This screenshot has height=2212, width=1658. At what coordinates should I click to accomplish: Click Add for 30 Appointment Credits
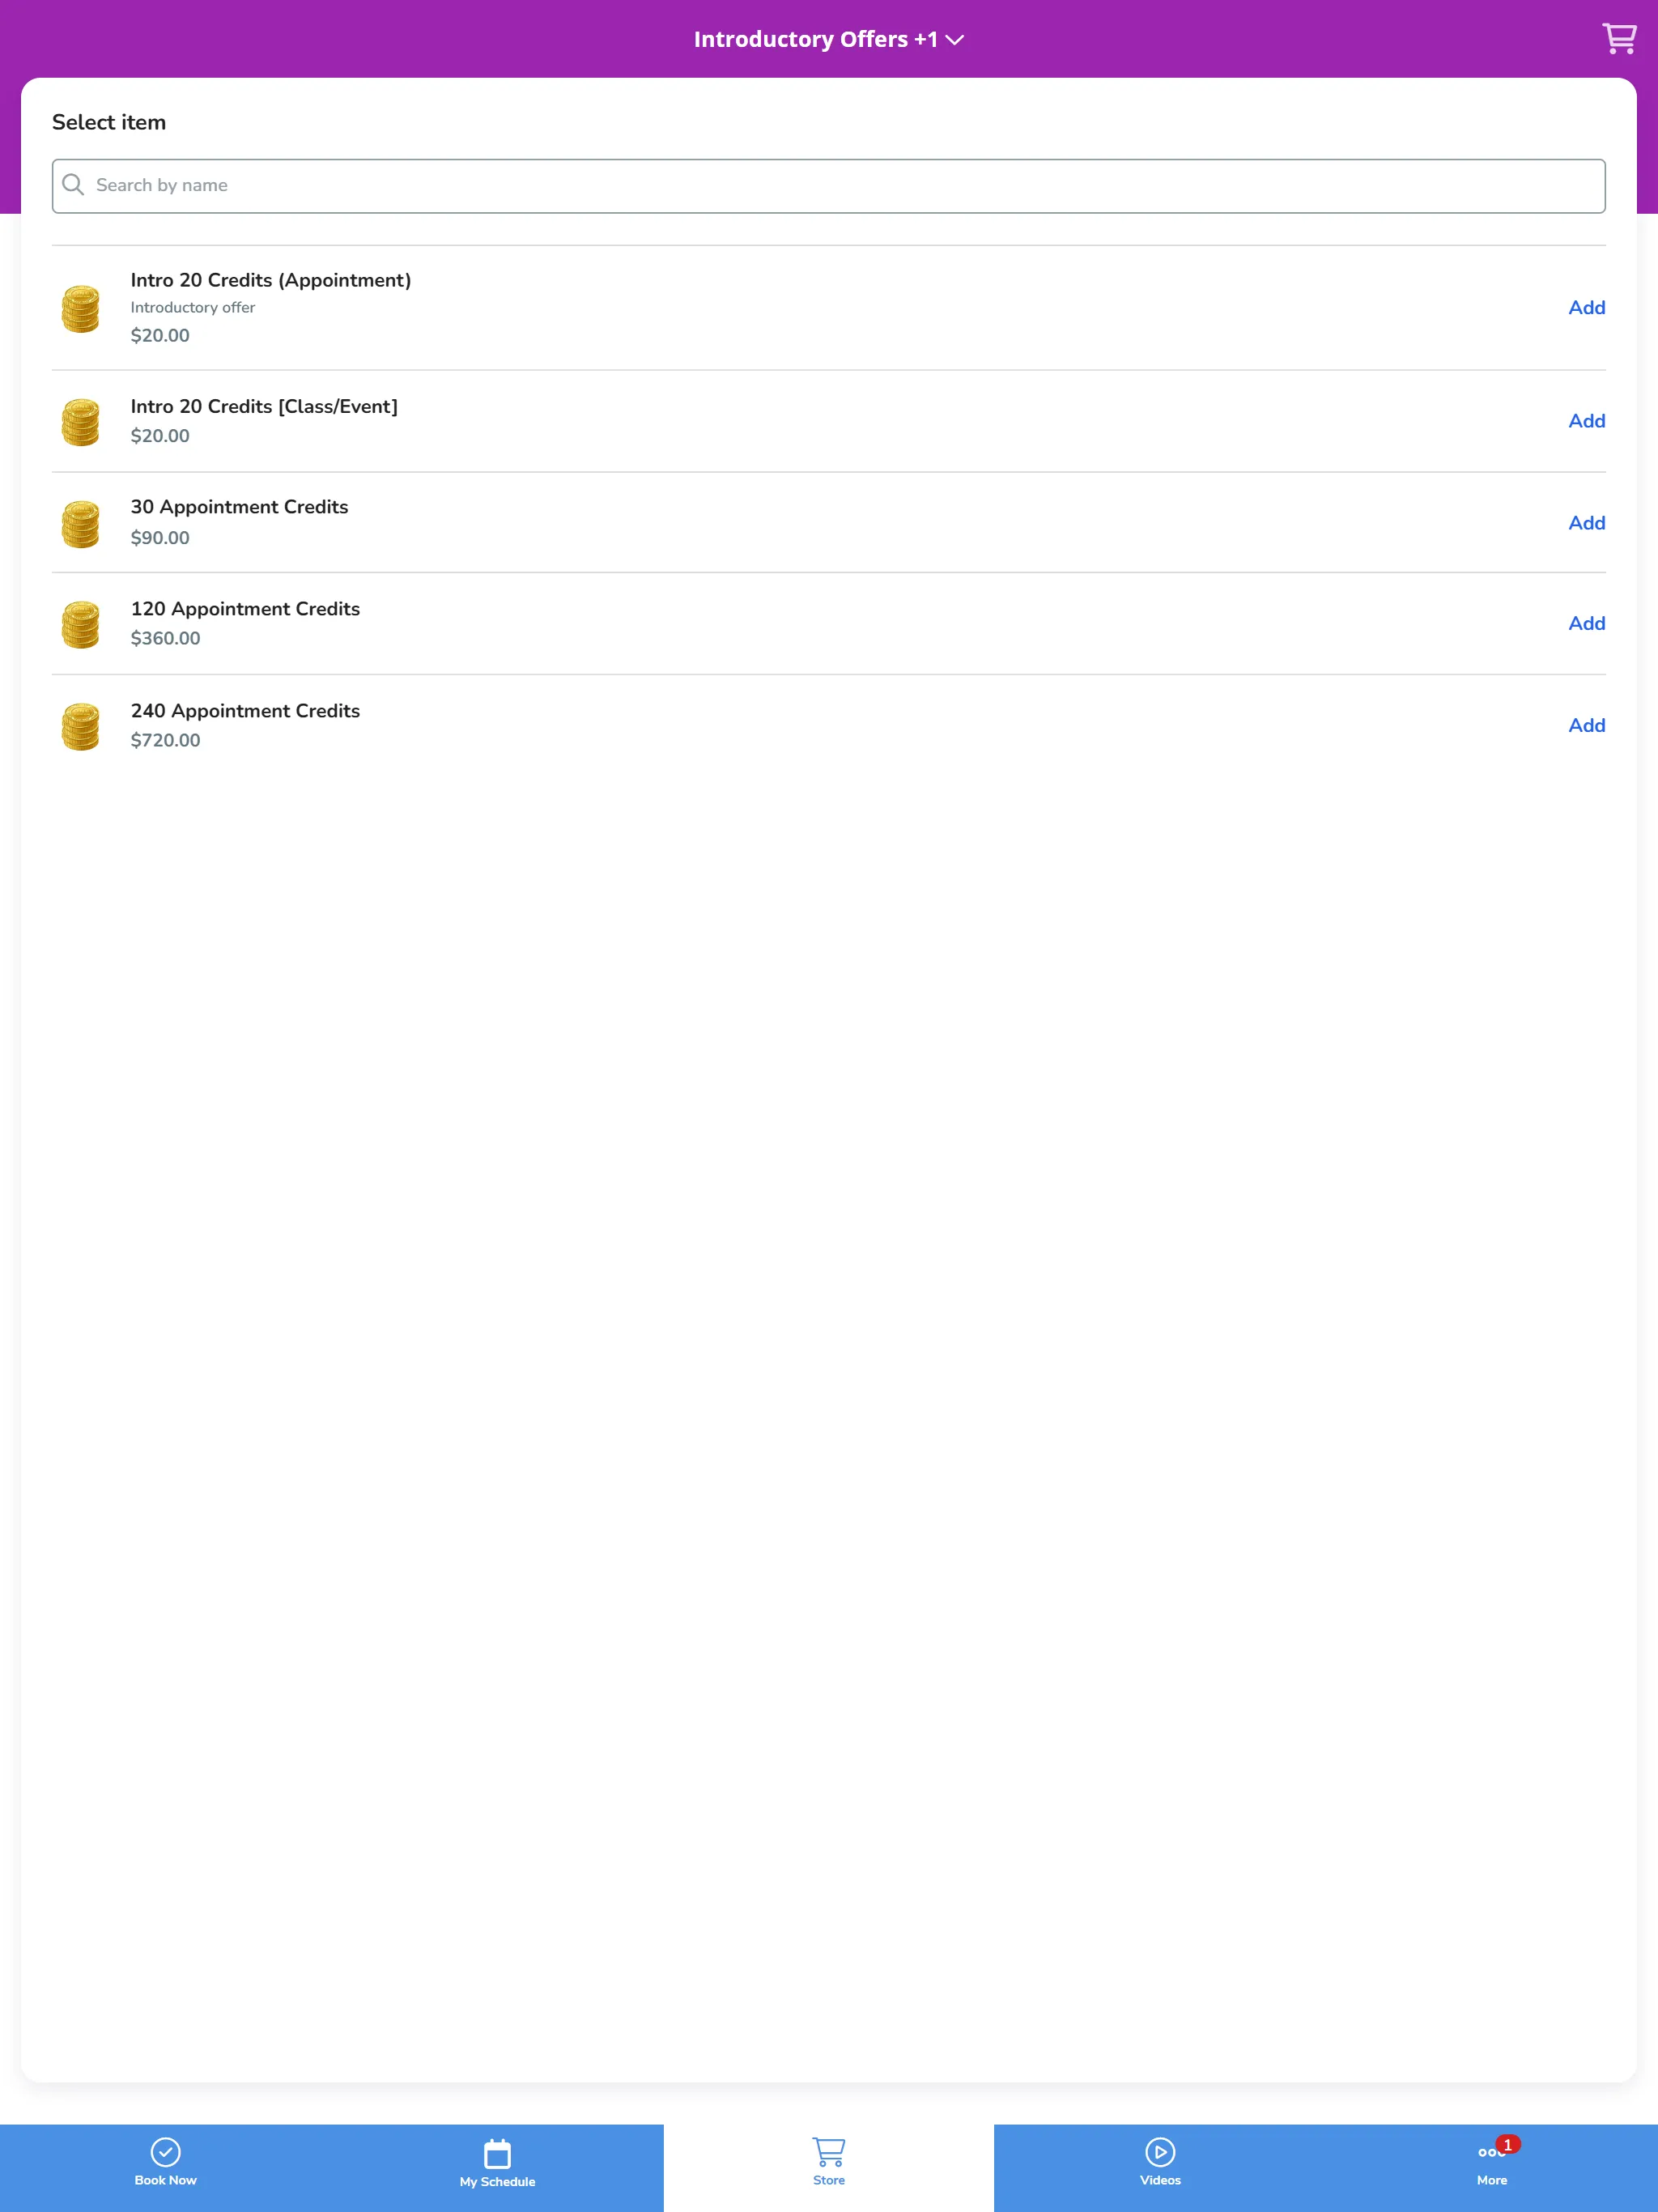click(1585, 522)
